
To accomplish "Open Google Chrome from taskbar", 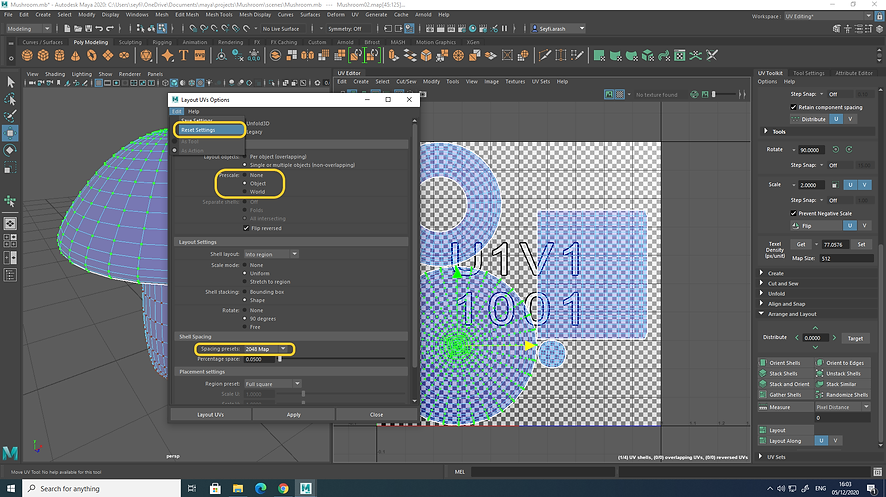I will click(283, 489).
